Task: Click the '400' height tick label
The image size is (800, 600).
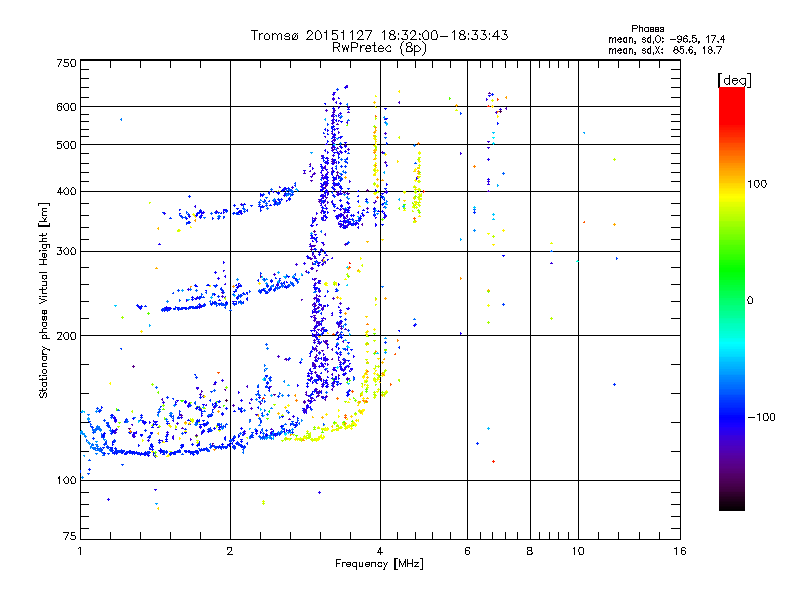Action: (67, 191)
